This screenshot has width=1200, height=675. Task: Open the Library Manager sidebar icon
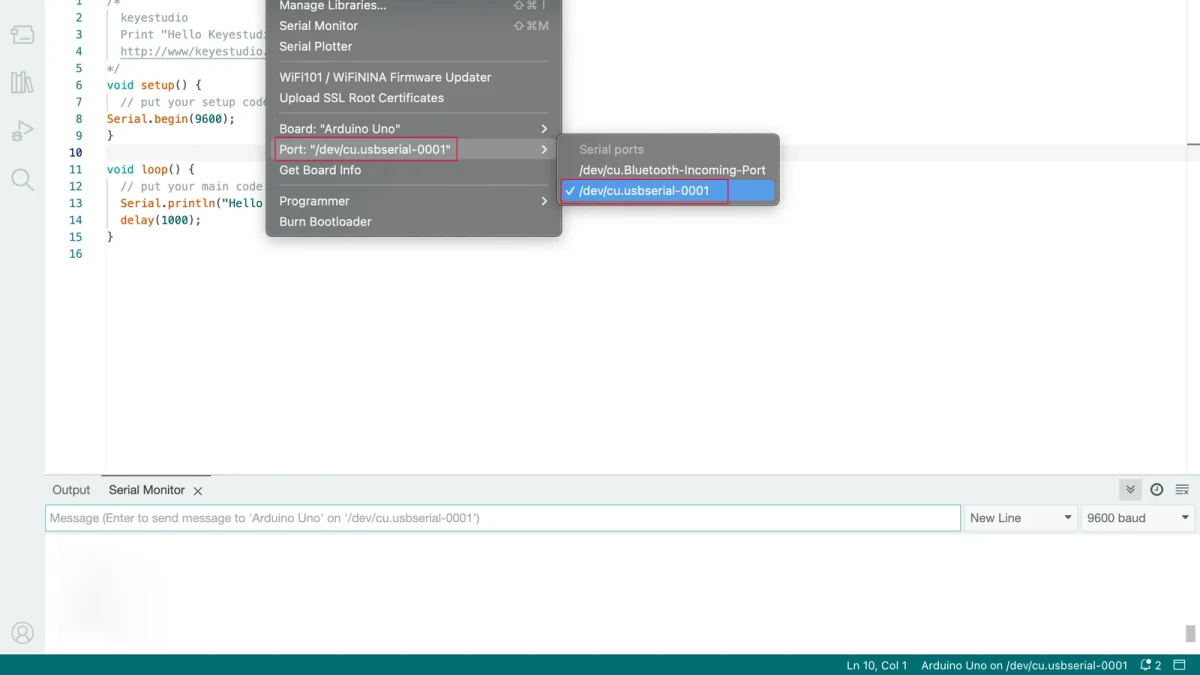22,82
